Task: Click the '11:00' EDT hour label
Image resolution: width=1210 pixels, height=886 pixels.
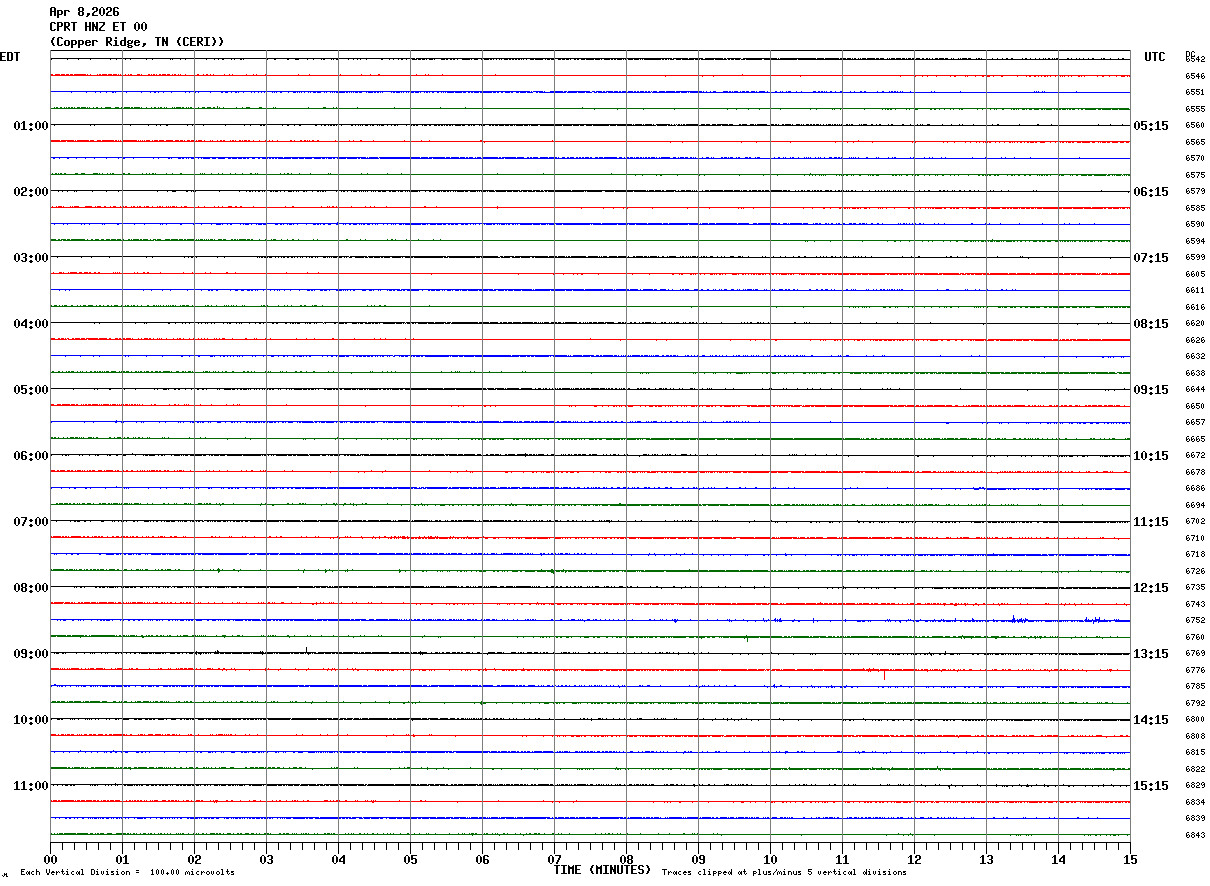Action: (x=30, y=786)
